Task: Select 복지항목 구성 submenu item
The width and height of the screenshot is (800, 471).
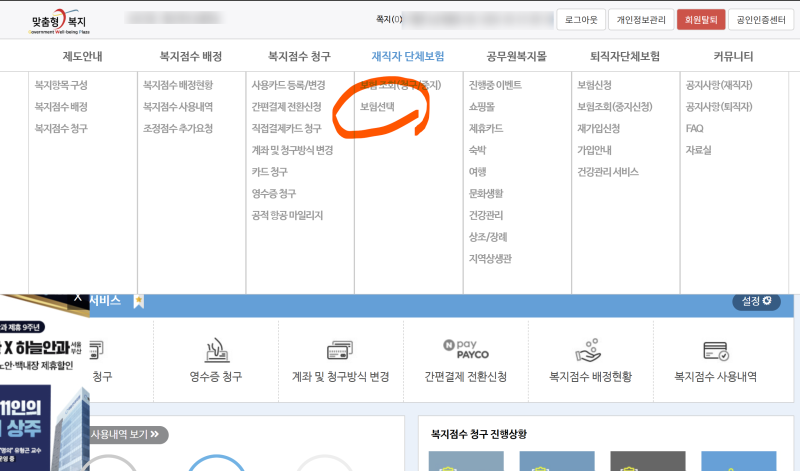Action: click(61, 85)
